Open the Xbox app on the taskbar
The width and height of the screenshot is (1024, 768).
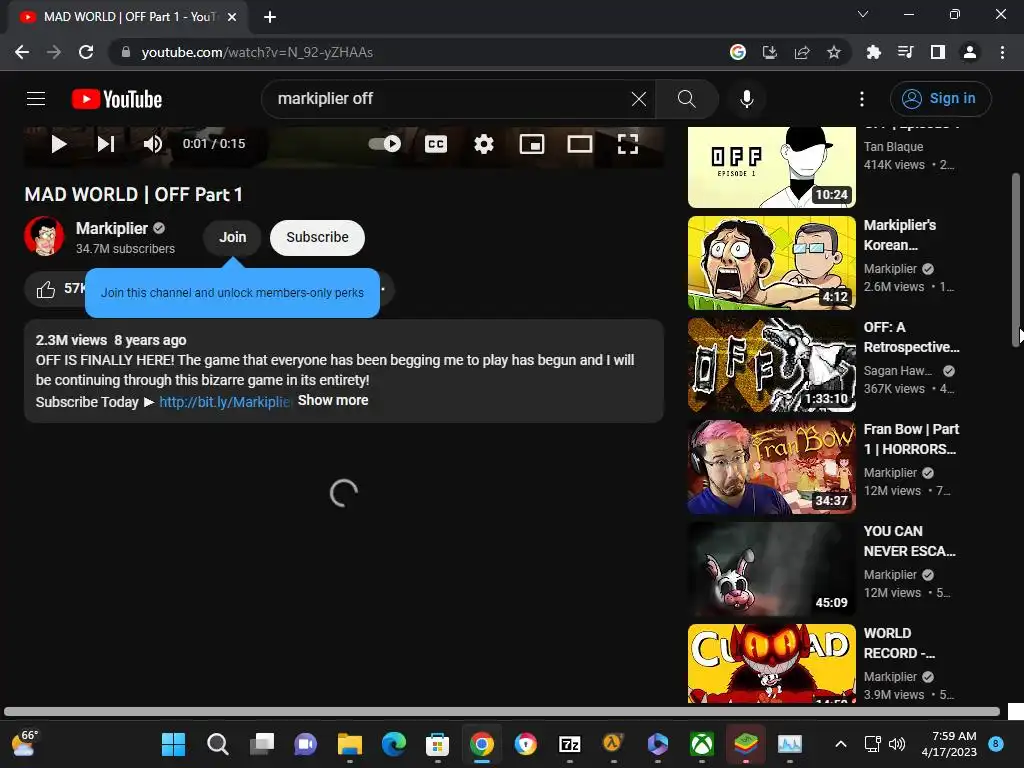[x=702, y=744]
